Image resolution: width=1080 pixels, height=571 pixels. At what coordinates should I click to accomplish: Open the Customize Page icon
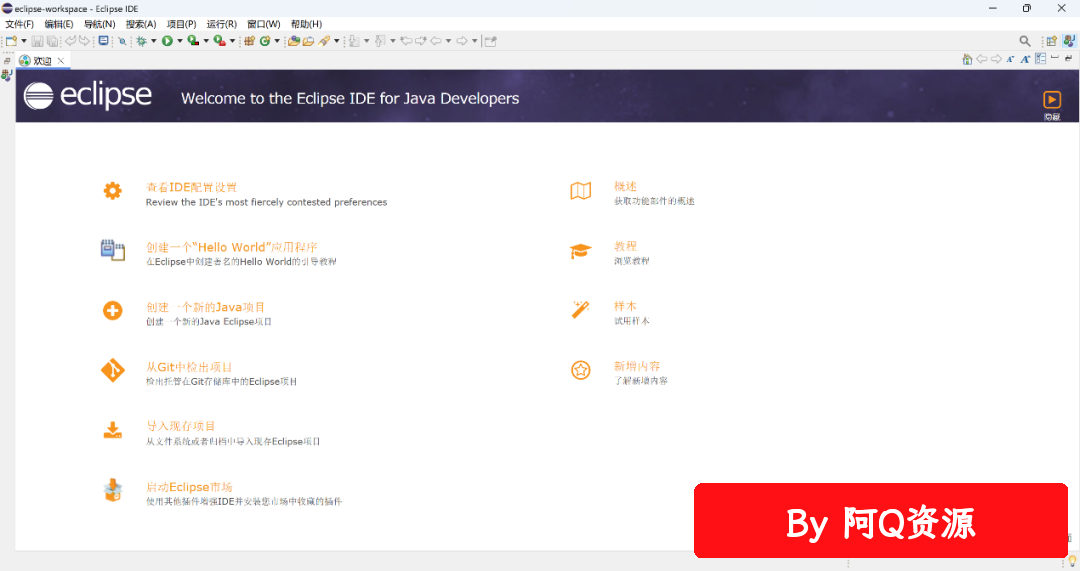[x=1040, y=59]
